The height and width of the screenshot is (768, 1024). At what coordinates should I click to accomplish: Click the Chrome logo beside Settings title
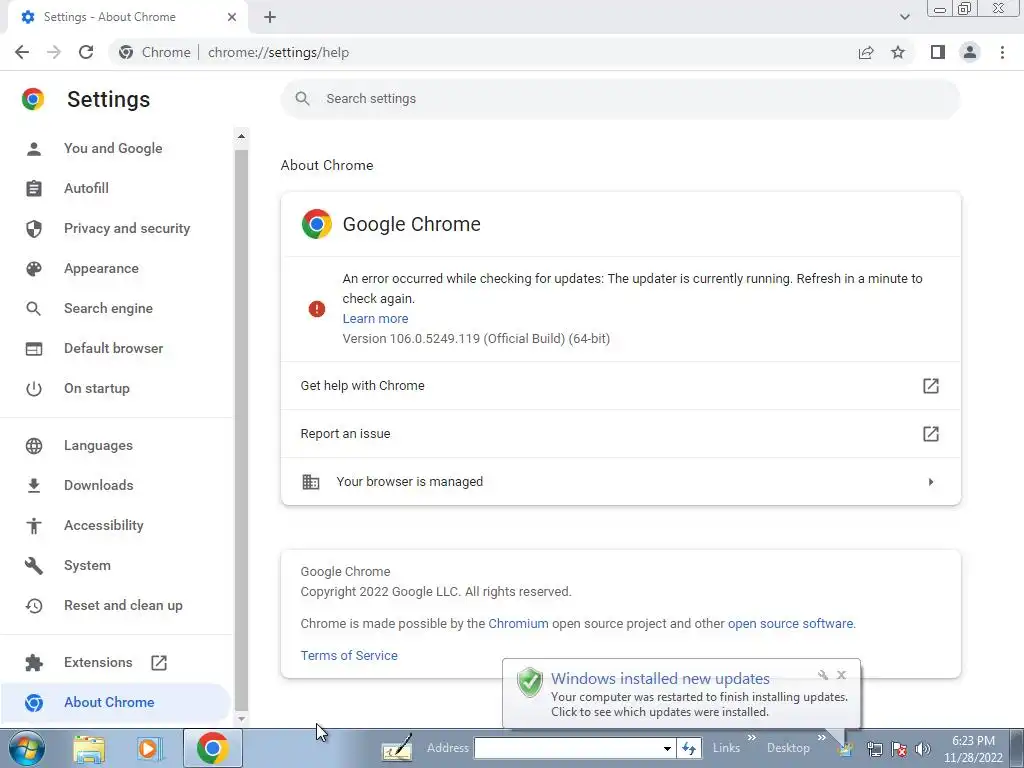point(33,99)
